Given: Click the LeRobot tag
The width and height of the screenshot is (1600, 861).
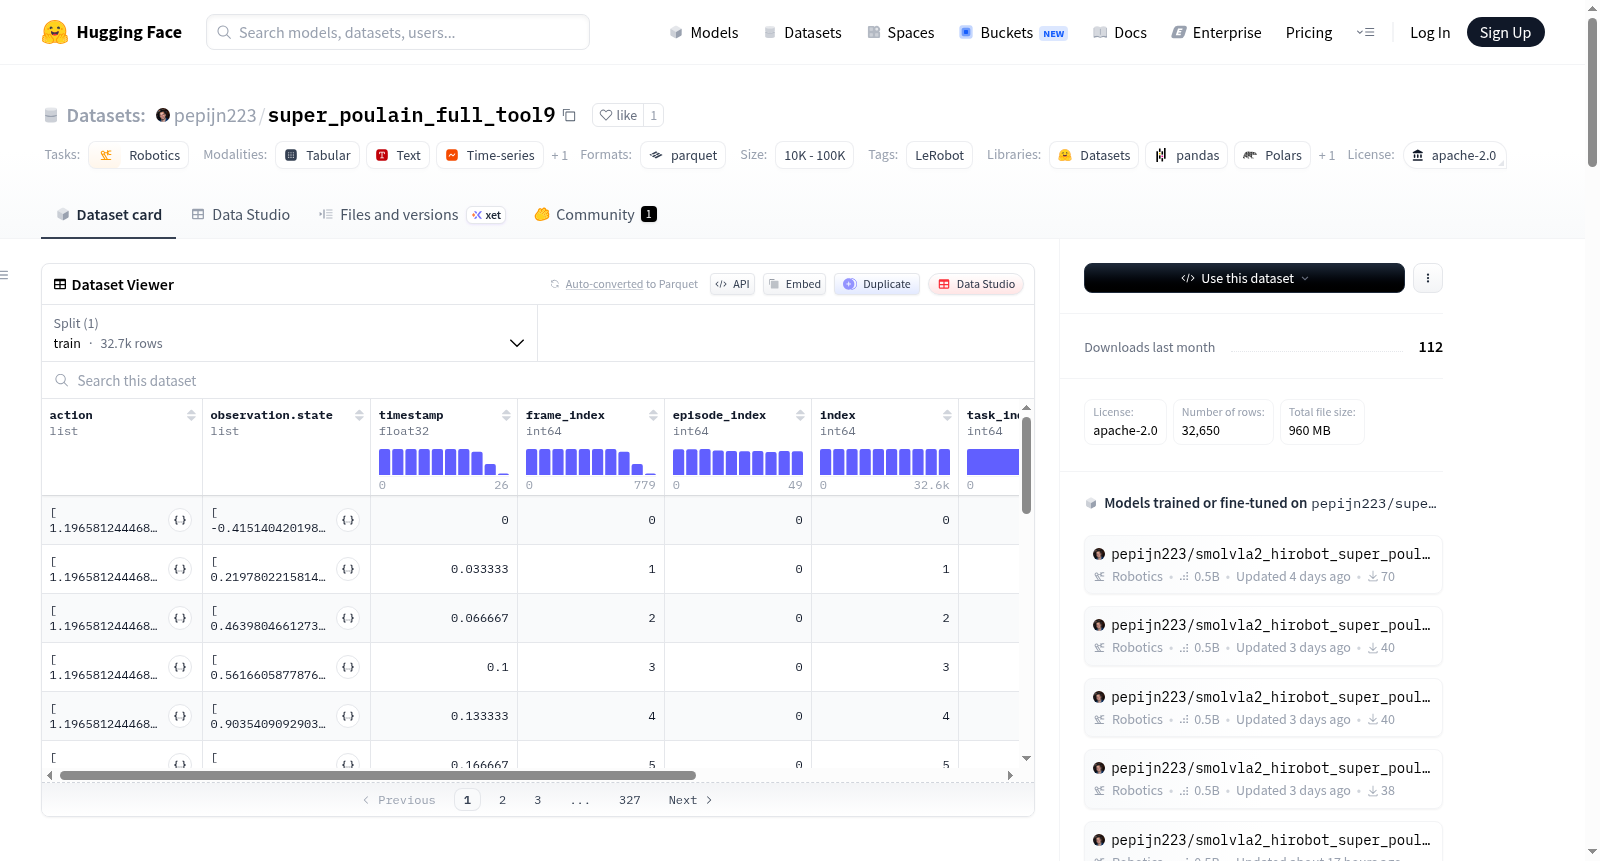Looking at the screenshot, I should [939, 155].
